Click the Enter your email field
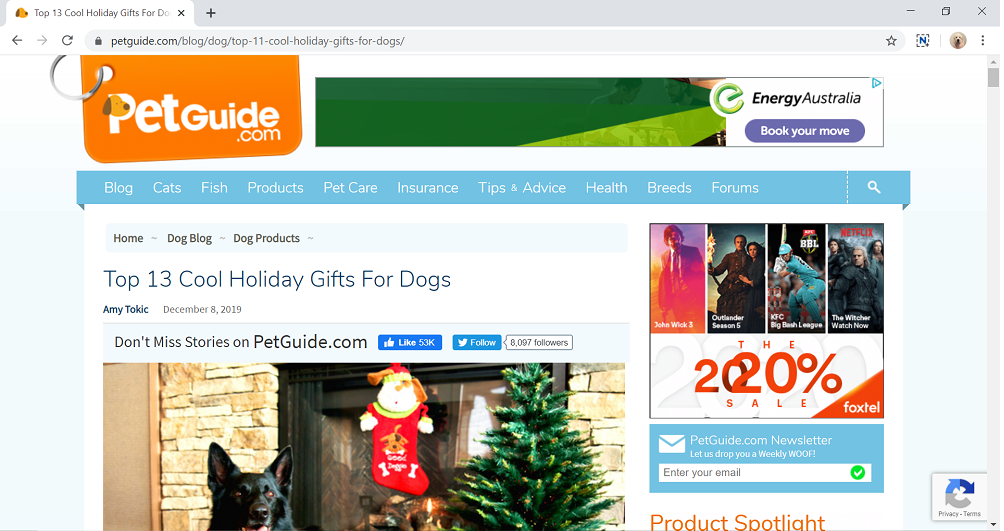 tap(754, 473)
